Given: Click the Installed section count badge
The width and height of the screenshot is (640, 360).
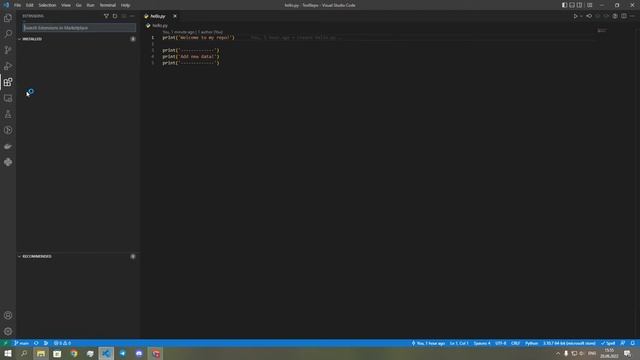Looking at the screenshot, I should (133, 39).
